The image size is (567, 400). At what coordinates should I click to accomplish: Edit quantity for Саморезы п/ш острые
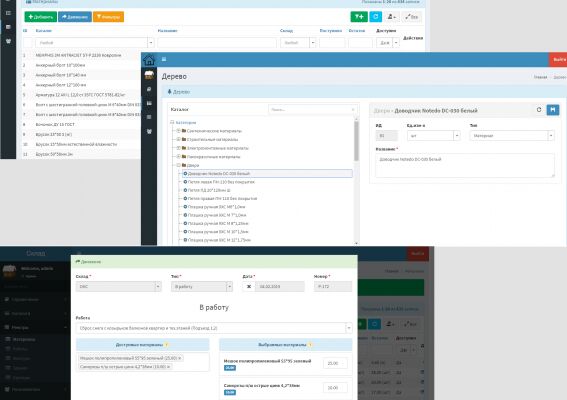[x=335, y=388]
